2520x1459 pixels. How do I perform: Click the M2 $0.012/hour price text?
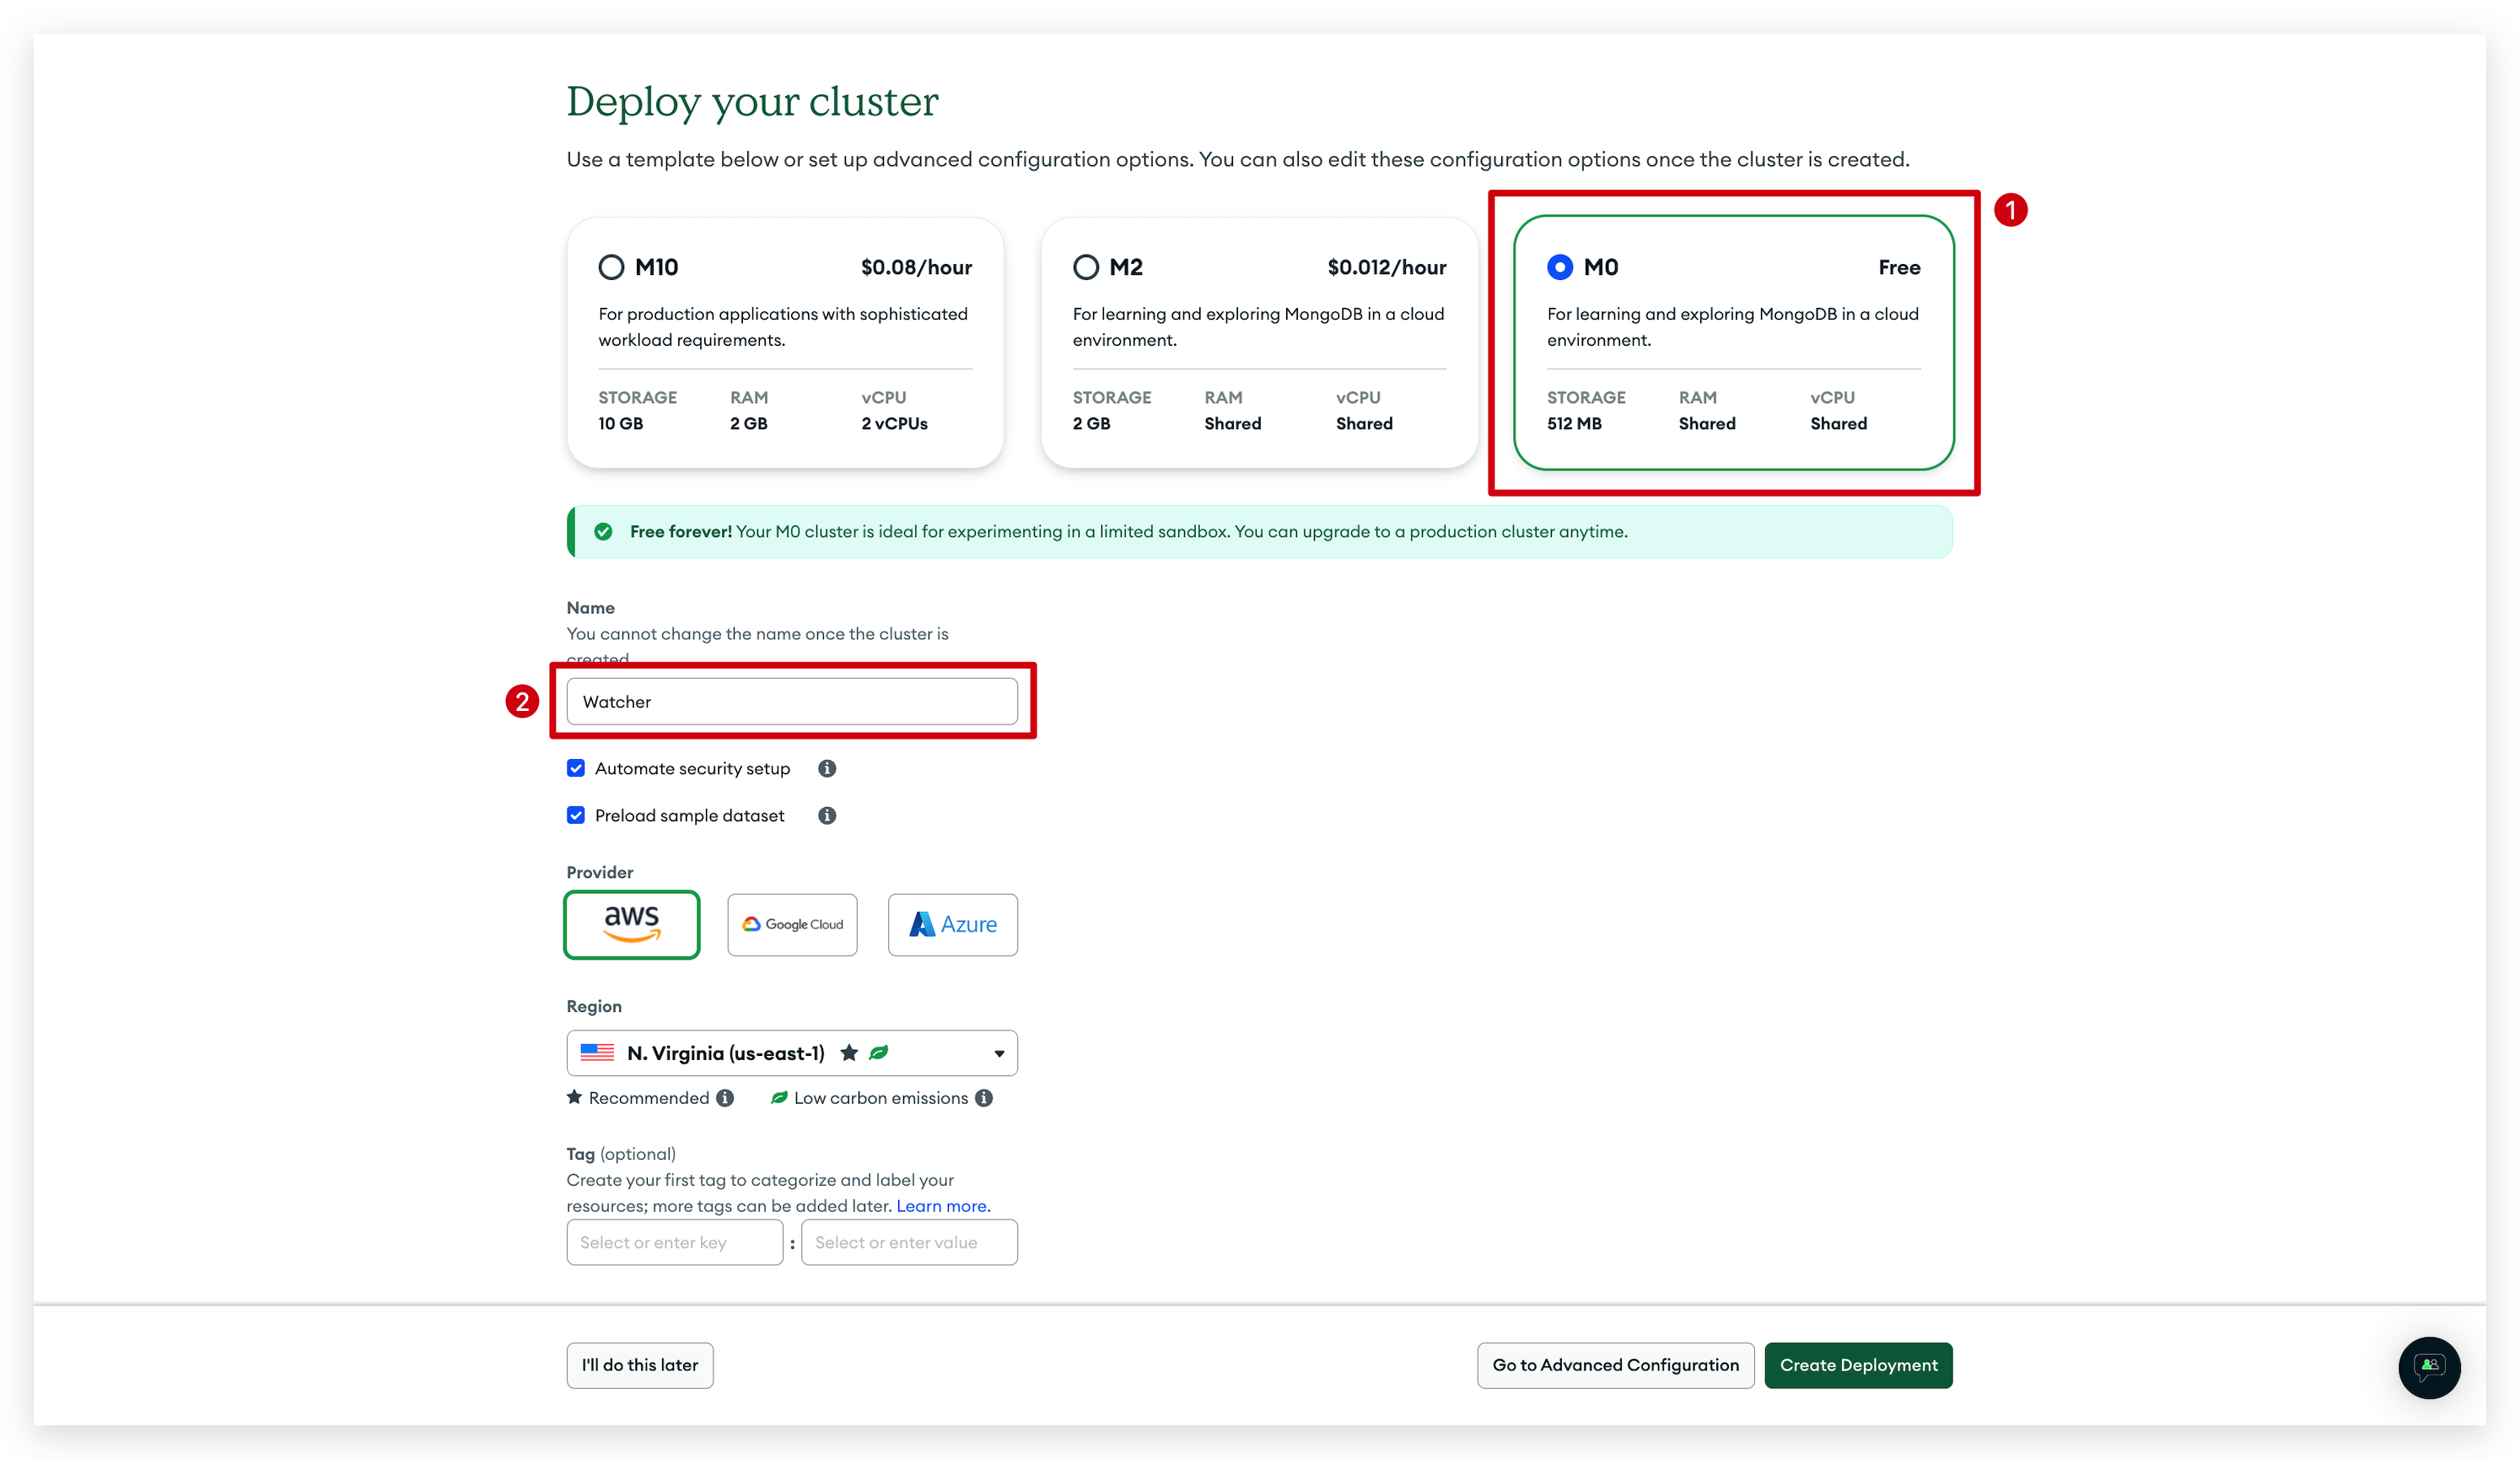point(1386,267)
